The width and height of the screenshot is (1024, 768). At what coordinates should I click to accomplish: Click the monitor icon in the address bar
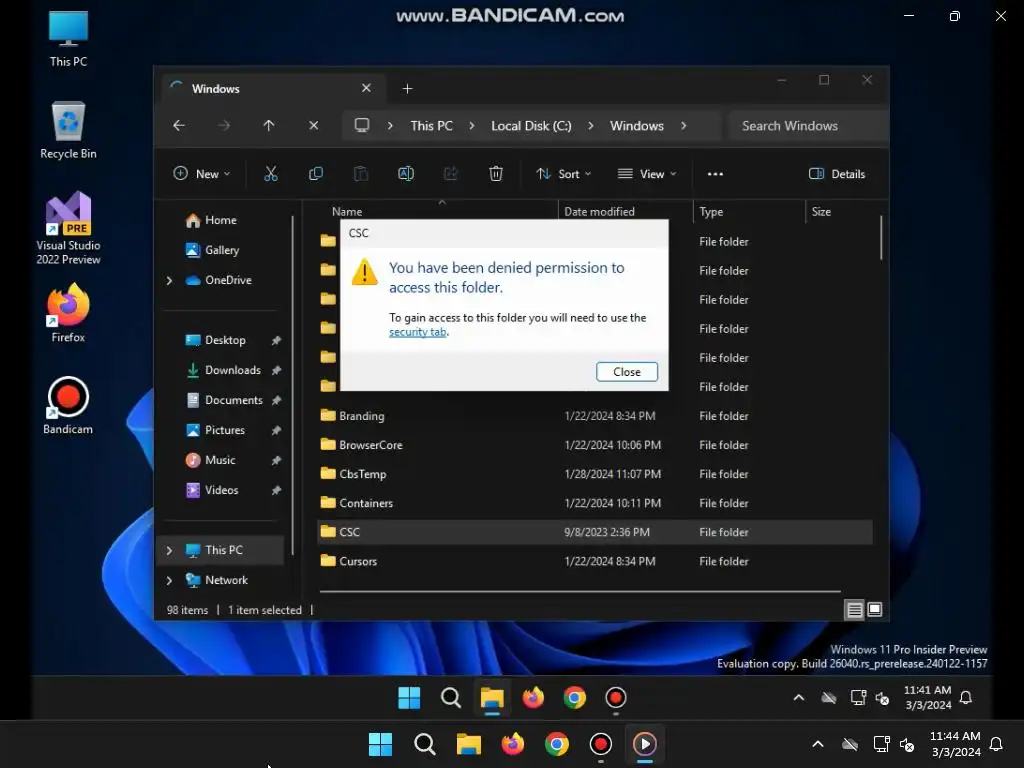pyautogui.click(x=362, y=125)
